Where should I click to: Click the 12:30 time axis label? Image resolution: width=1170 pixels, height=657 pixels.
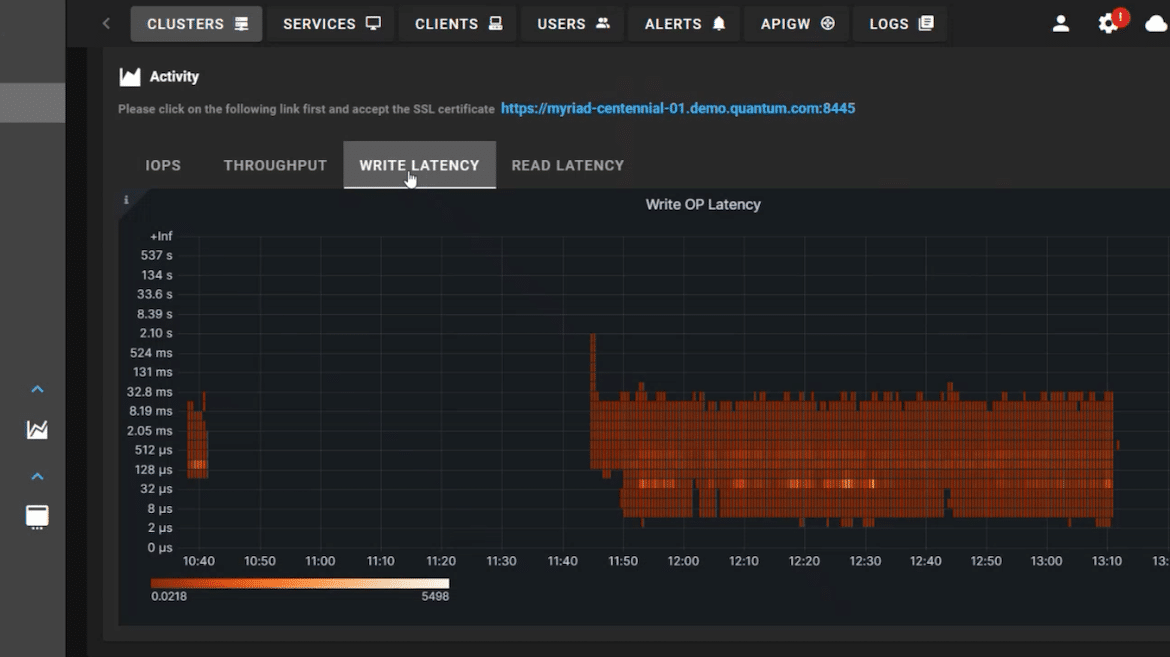[865, 561]
